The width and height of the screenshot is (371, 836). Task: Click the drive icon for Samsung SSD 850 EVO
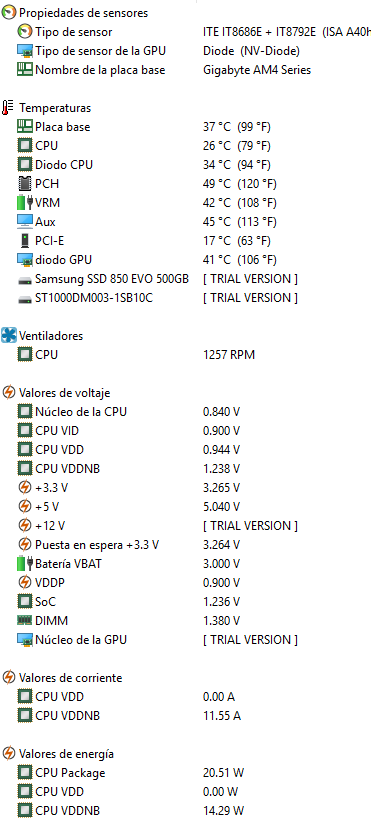tap(25, 280)
